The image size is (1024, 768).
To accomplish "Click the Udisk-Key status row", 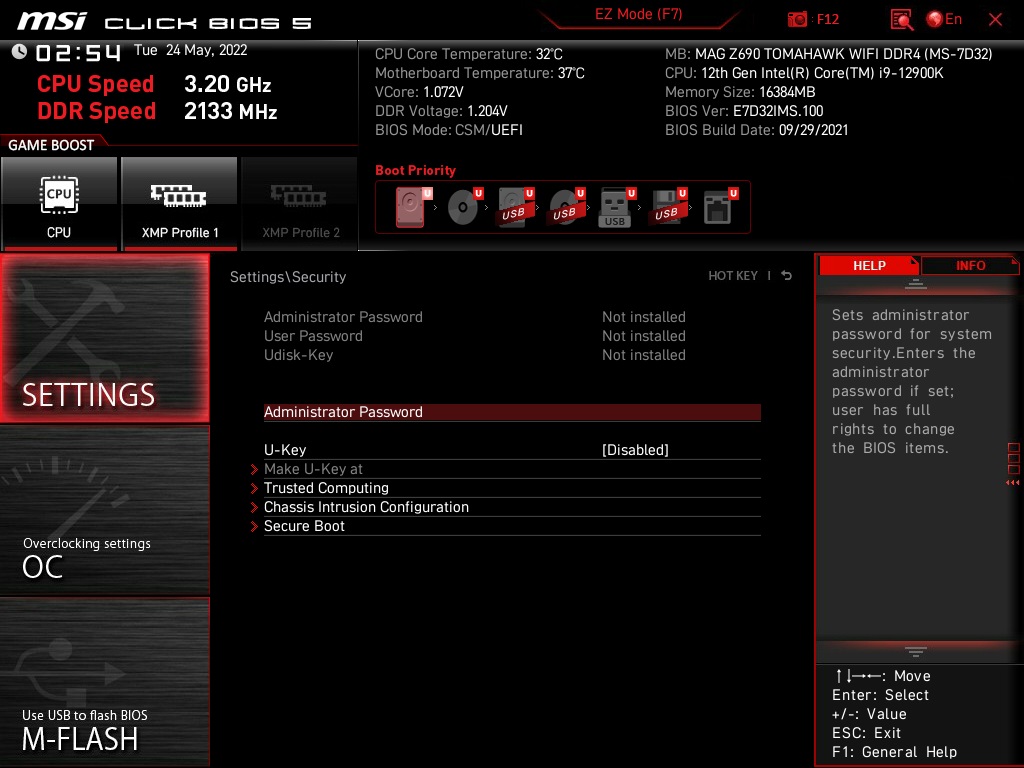I will [x=475, y=355].
